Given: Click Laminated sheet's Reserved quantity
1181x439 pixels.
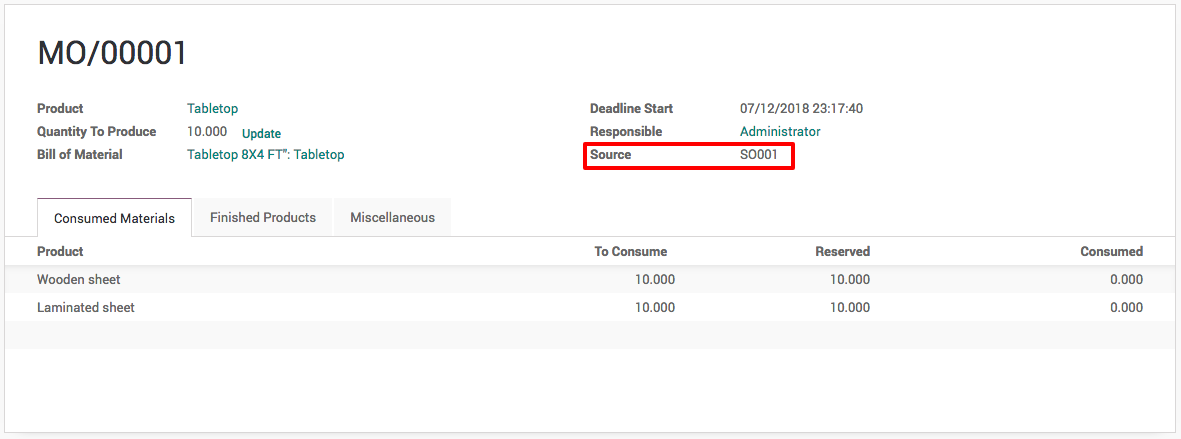Looking at the screenshot, I should (x=849, y=307).
